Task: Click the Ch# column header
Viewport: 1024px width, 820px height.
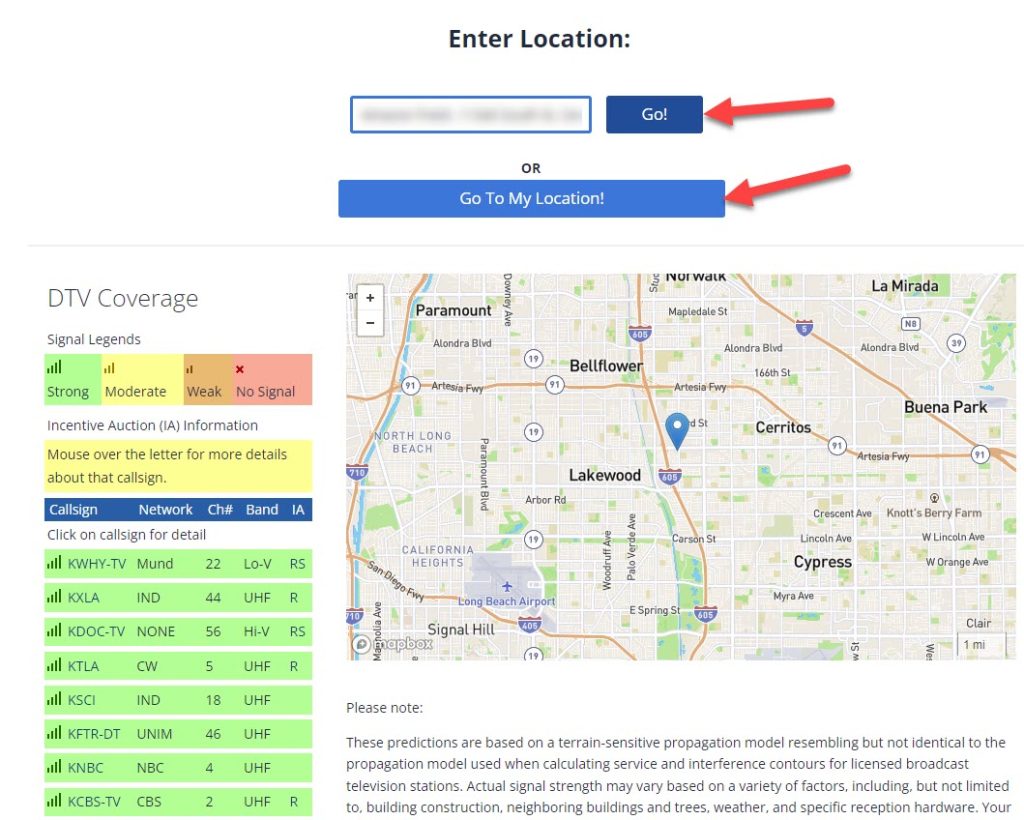Action: [220, 509]
